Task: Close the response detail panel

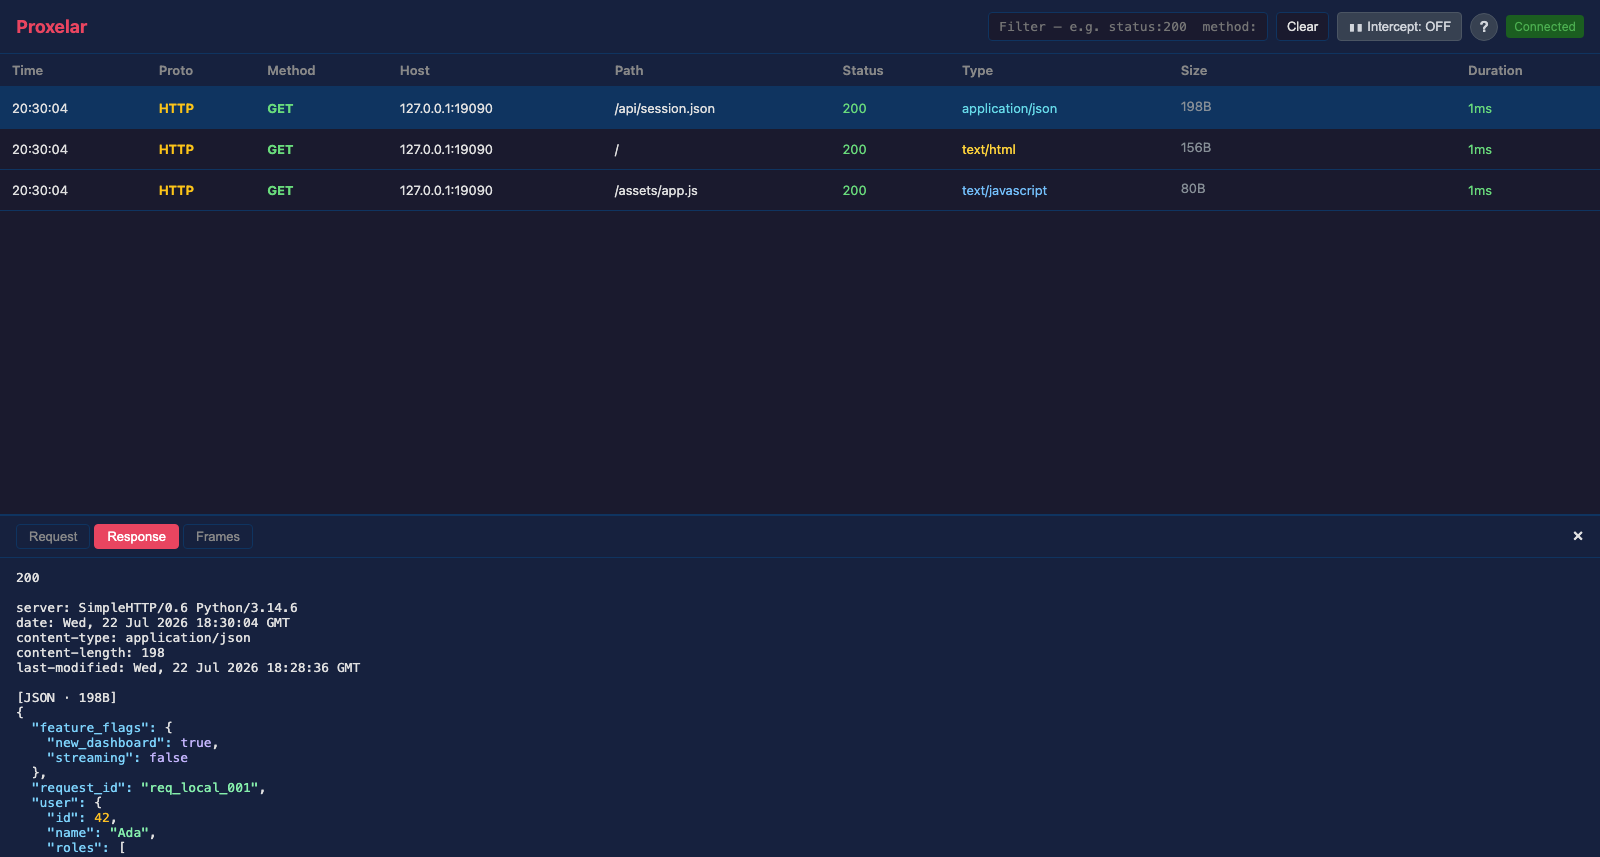Action: point(1578,536)
